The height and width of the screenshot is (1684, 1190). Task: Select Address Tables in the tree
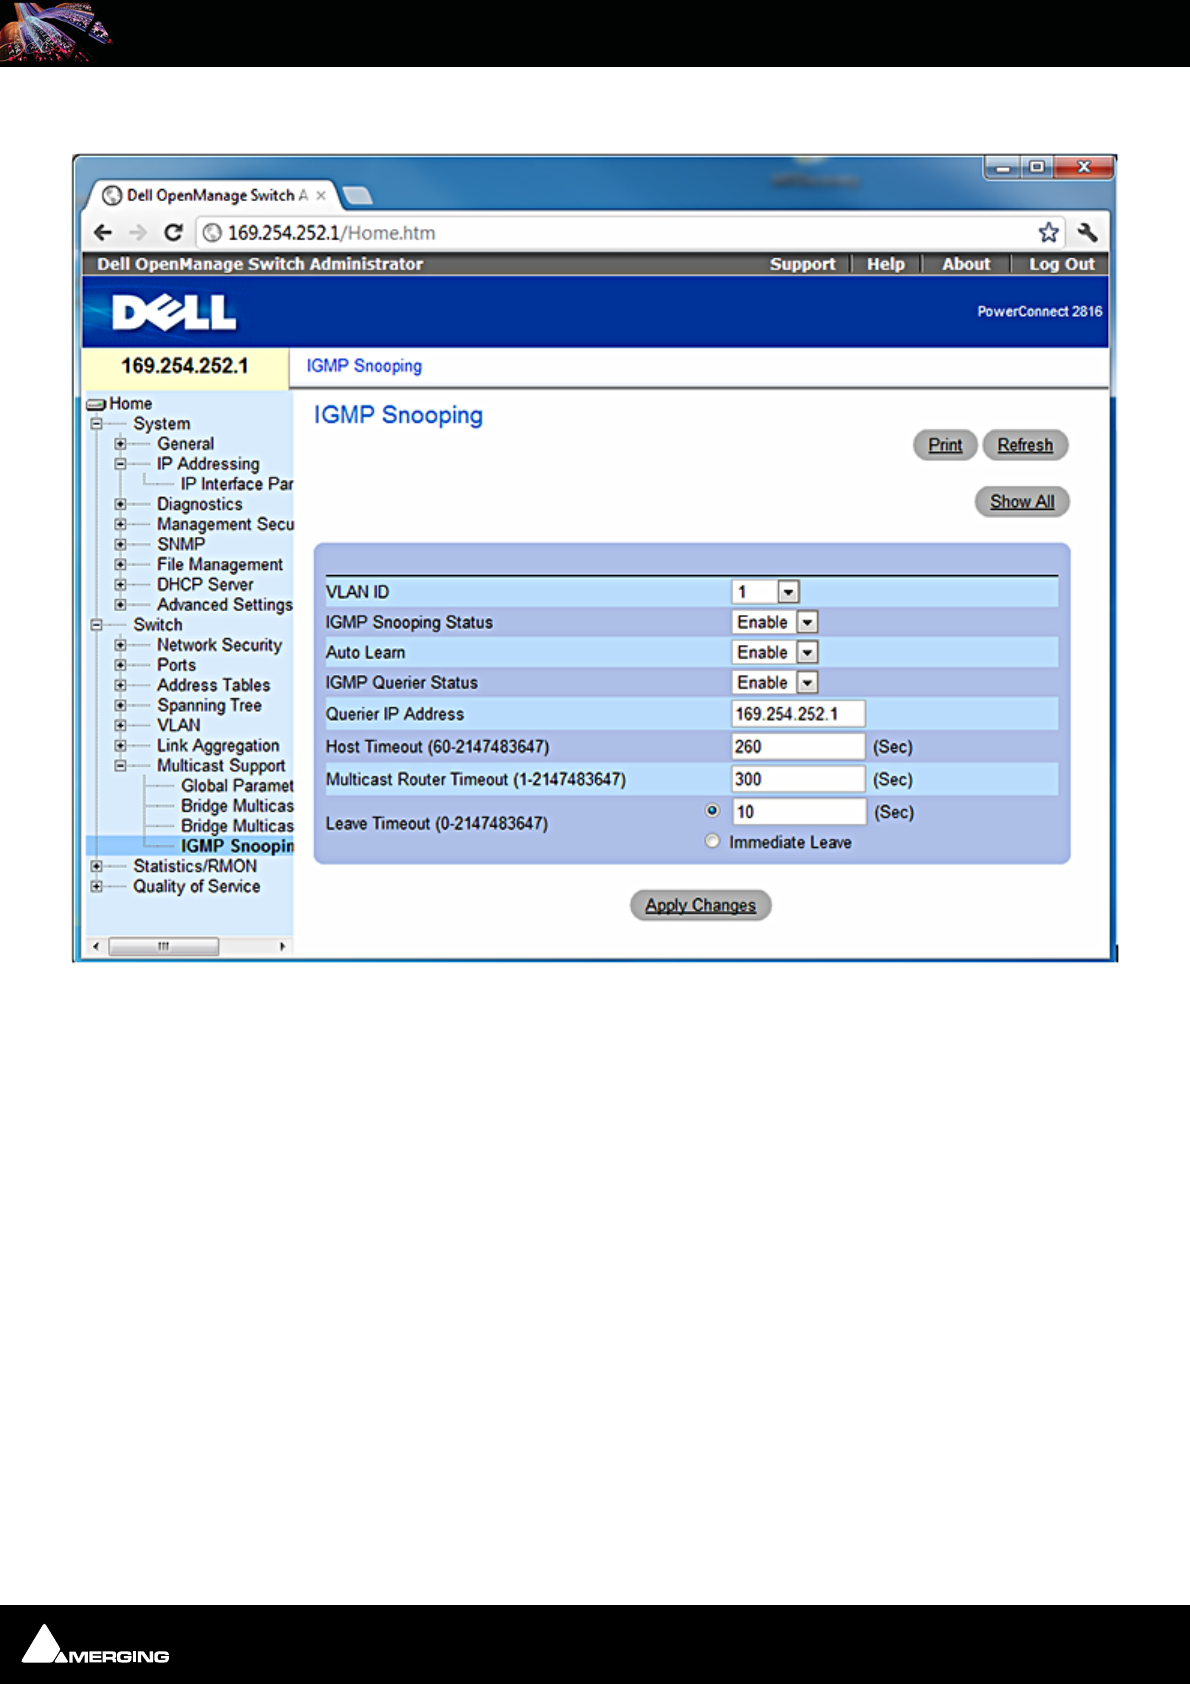tap(213, 685)
